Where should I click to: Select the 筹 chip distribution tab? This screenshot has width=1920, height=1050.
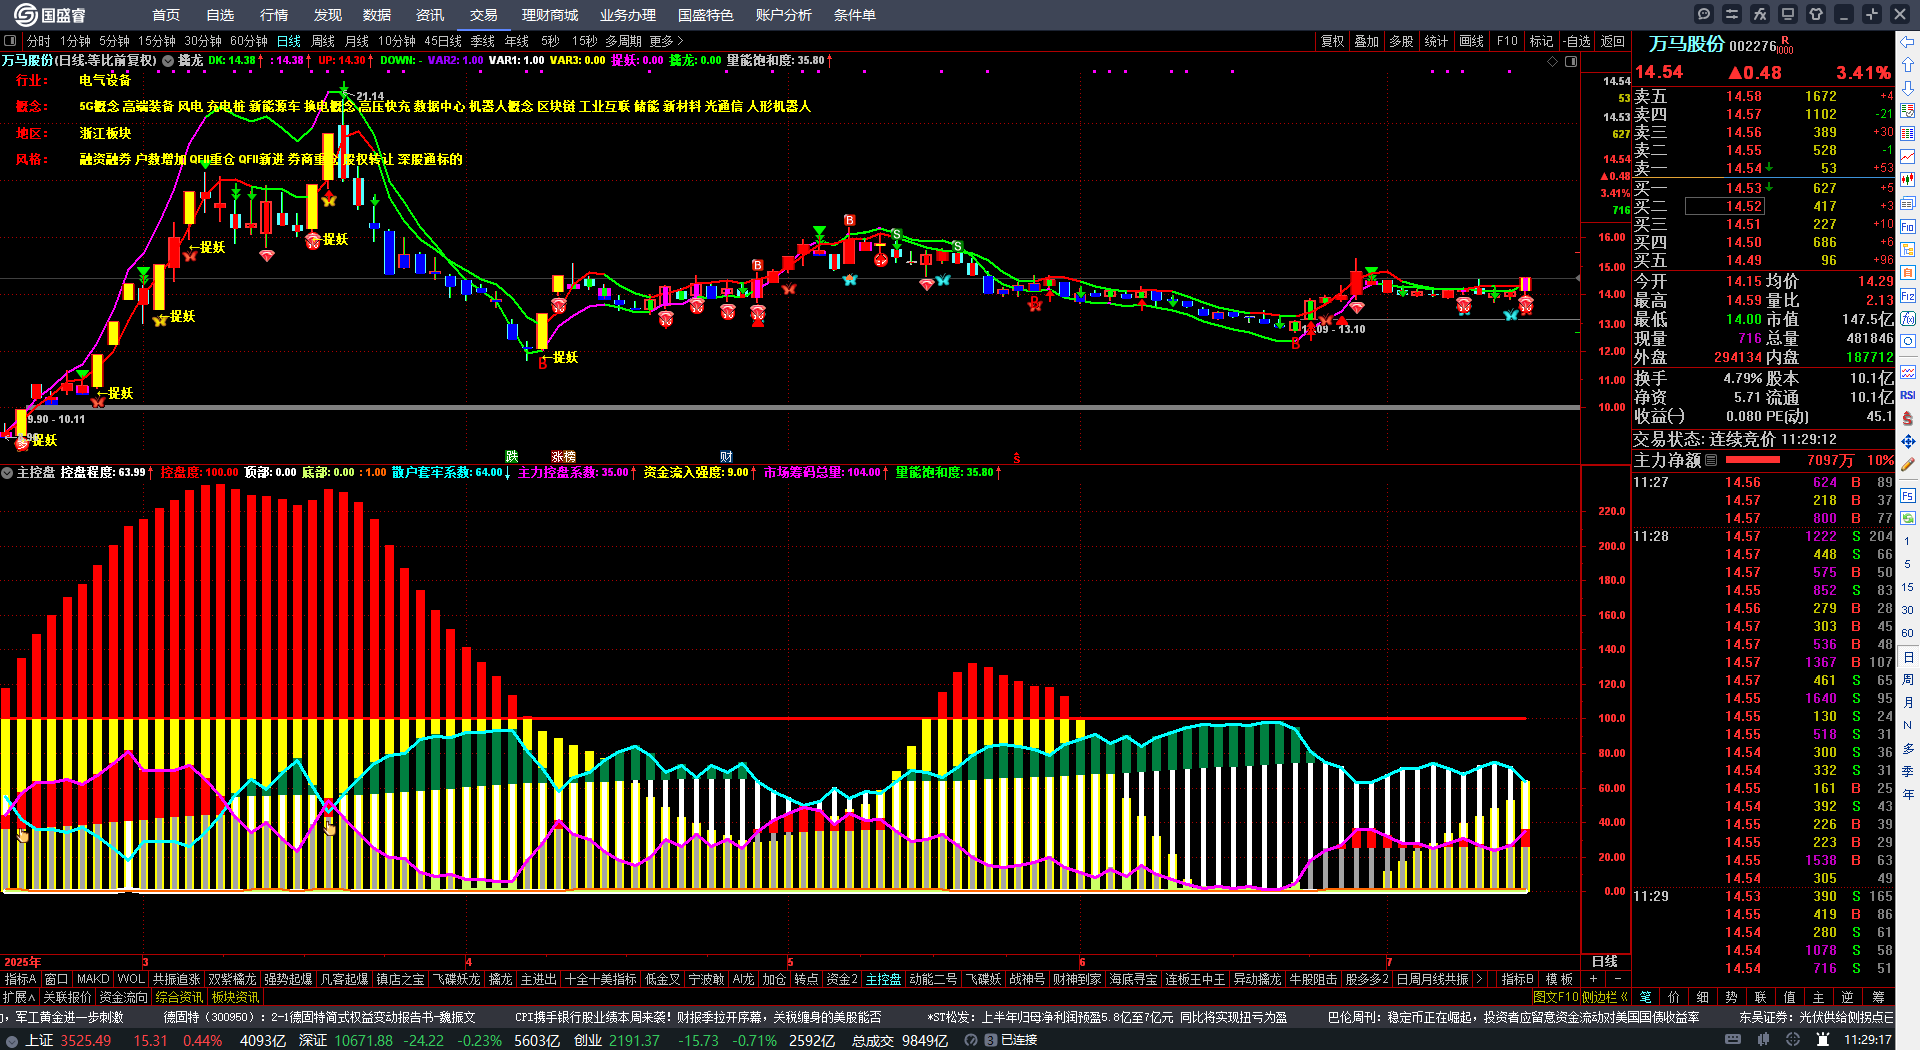pos(1878,997)
